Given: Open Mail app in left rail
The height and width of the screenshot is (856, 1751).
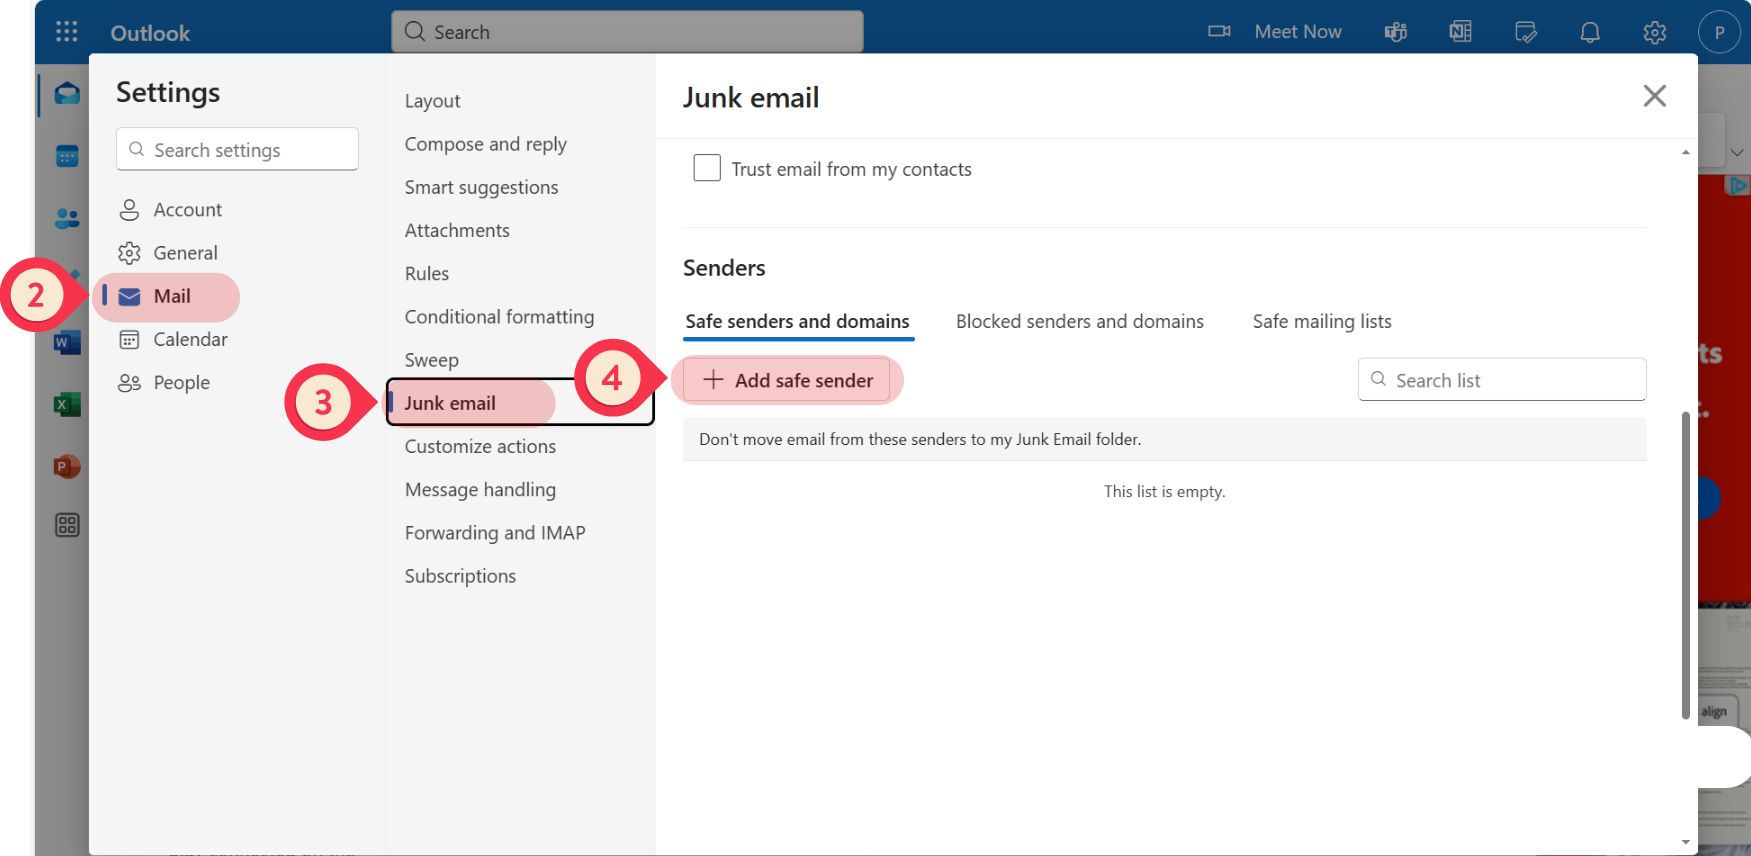Looking at the screenshot, I should click(67, 94).
